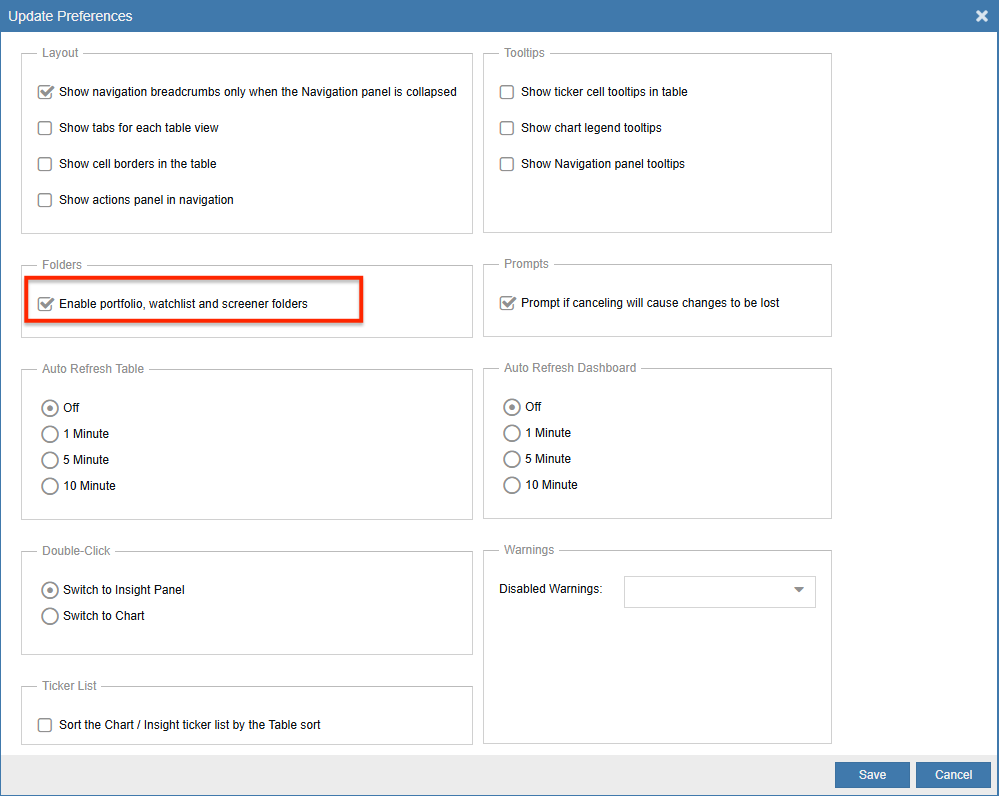The image size is (999, 796).
Task: Check Show Navigation panel tooltips
Action: click(507, 164)
